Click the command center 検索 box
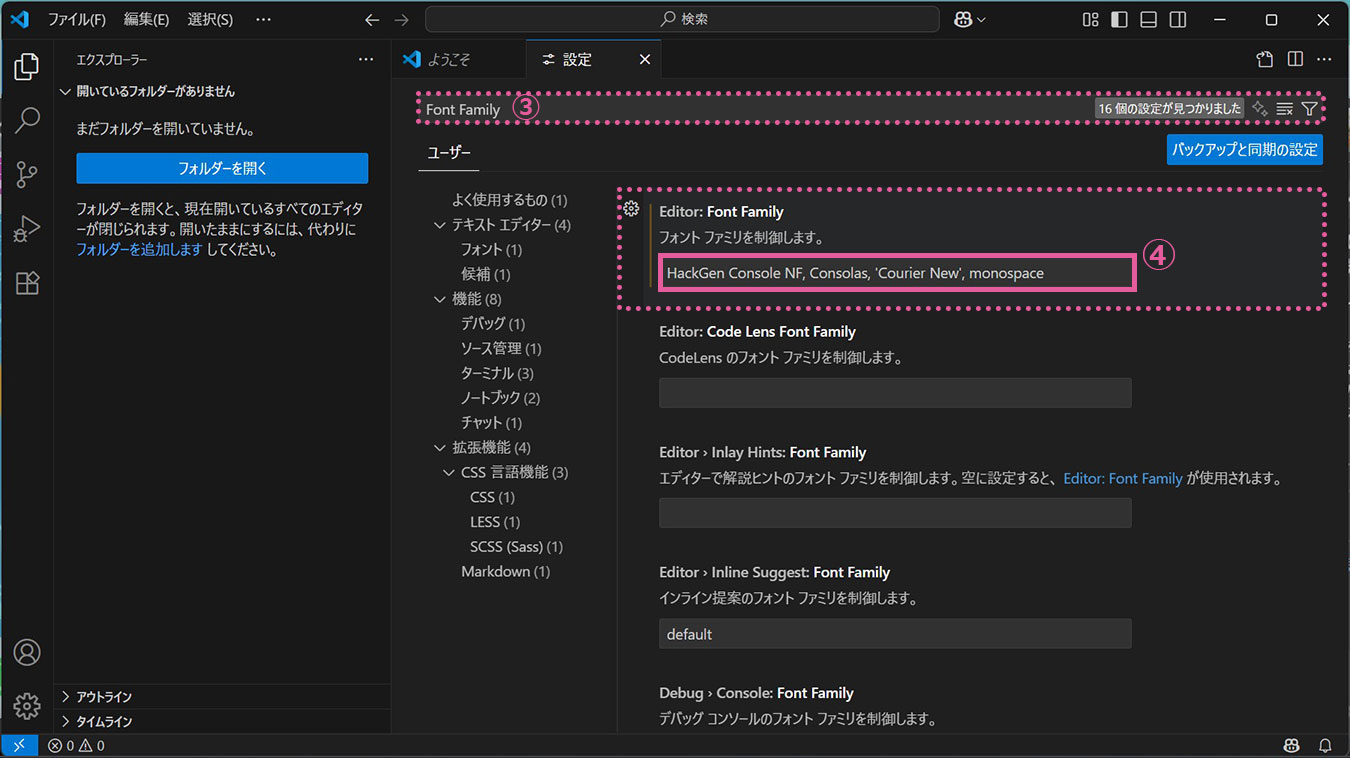The height and width of the screenshot is (758, 1350). tap(682, 20)
